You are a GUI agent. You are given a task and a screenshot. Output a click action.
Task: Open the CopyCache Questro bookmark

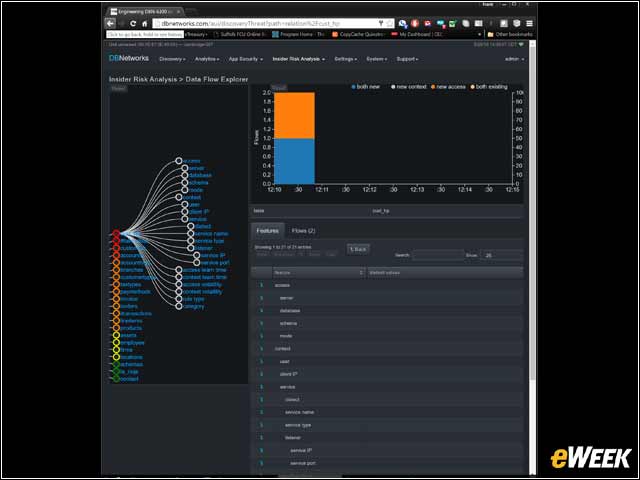(x=358, y=35)
